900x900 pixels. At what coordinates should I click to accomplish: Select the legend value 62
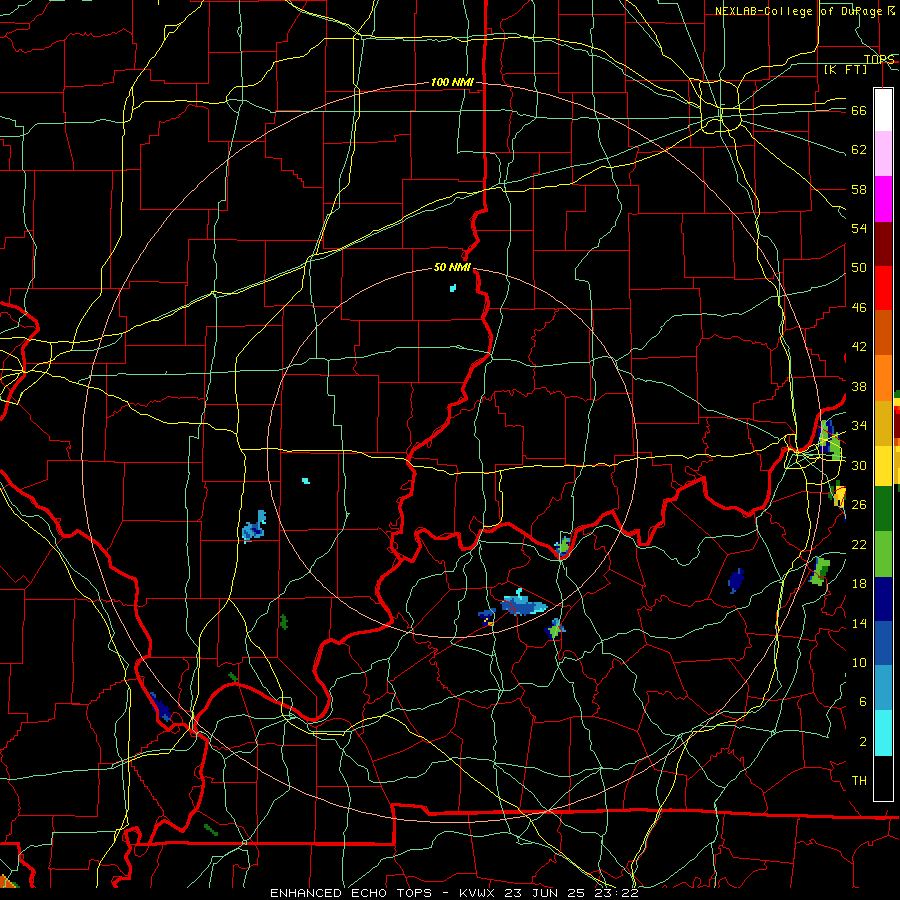pyautogui.click(x=859, y=150)
